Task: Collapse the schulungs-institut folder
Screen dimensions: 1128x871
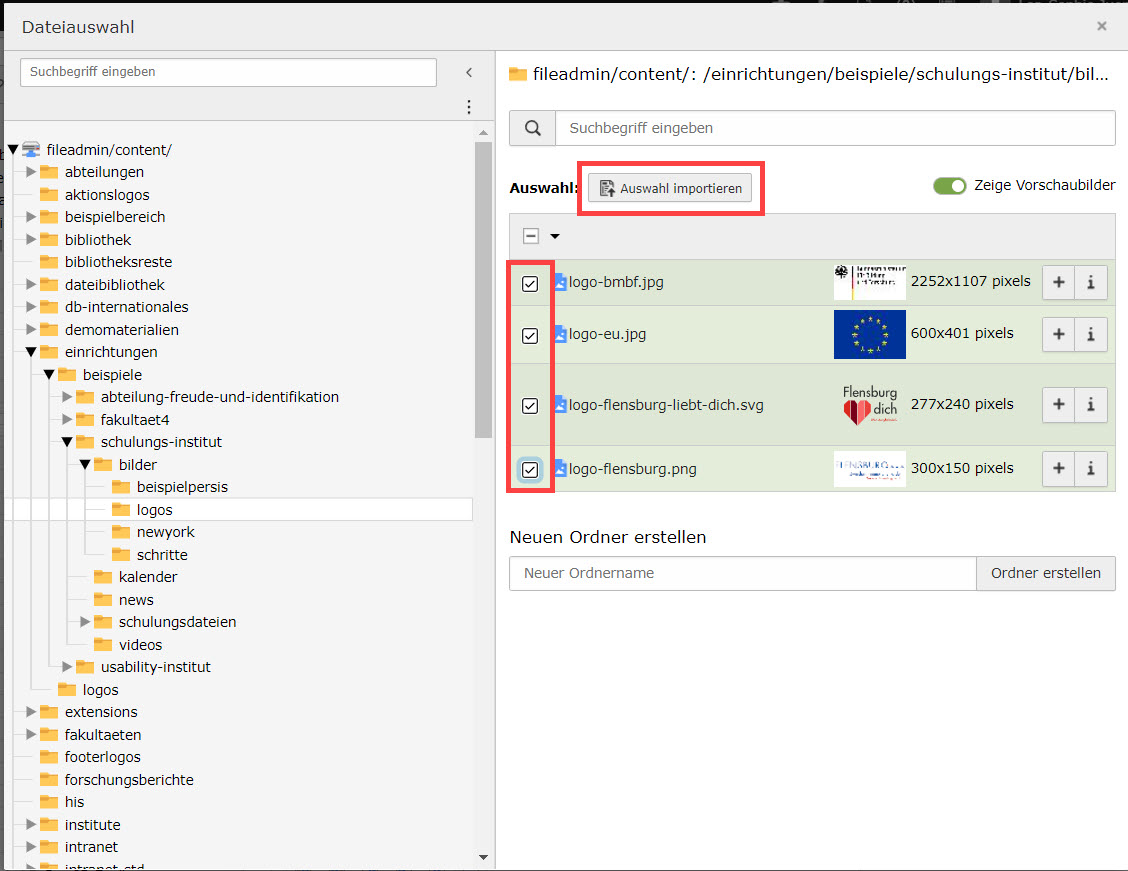Action: (67, 442)
